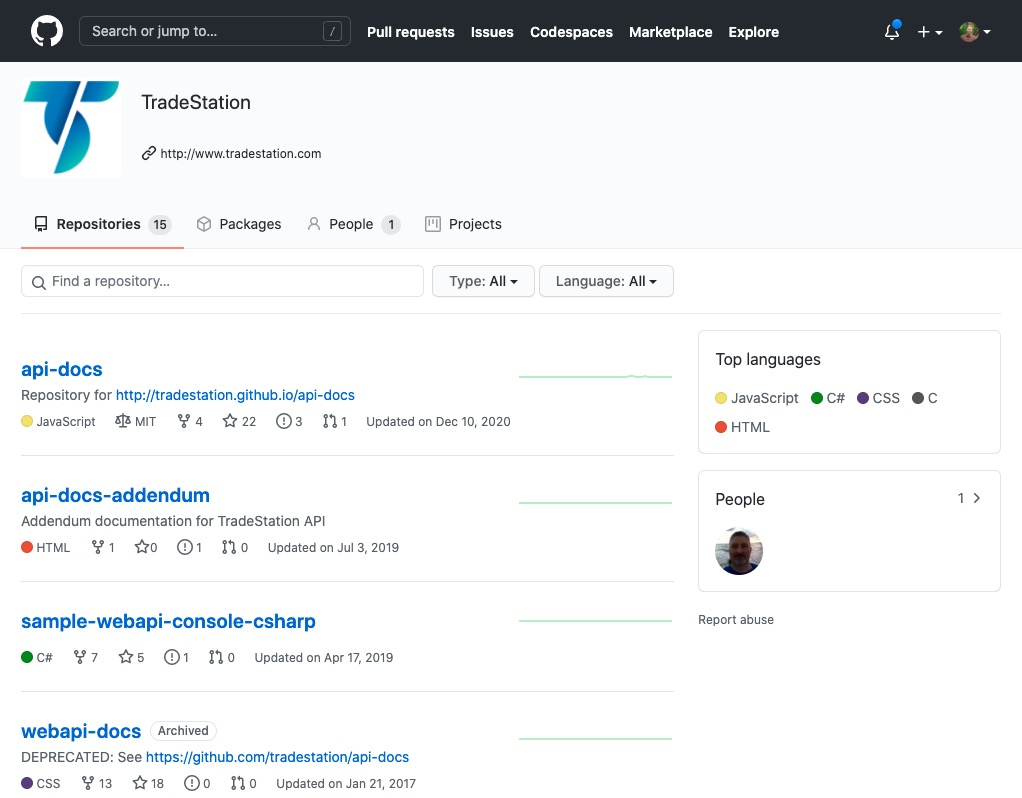
Task: Click the GitHub Octocat logo
Action: coord(46,31)
